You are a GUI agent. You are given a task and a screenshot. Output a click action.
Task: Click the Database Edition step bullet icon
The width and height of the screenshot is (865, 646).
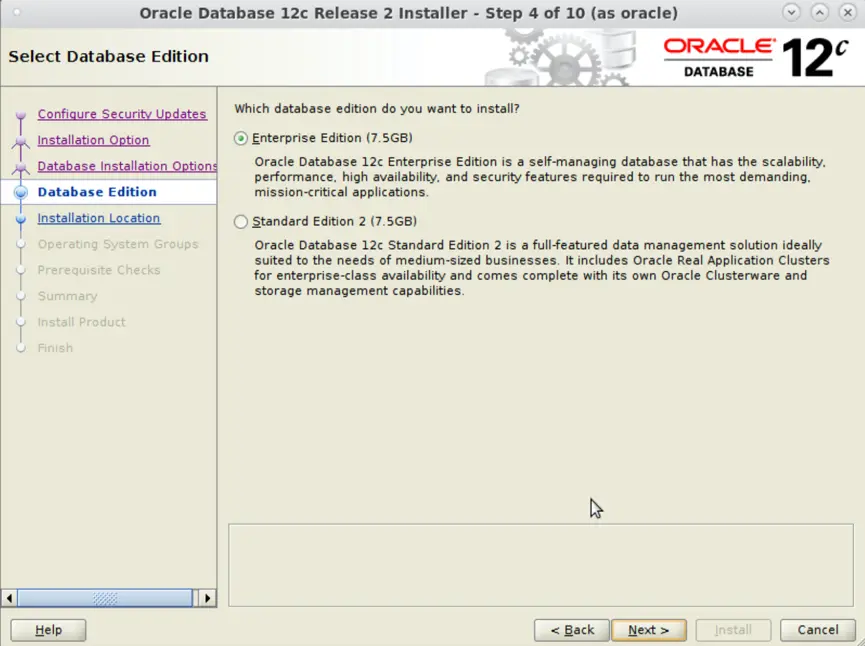pos(21,192)
